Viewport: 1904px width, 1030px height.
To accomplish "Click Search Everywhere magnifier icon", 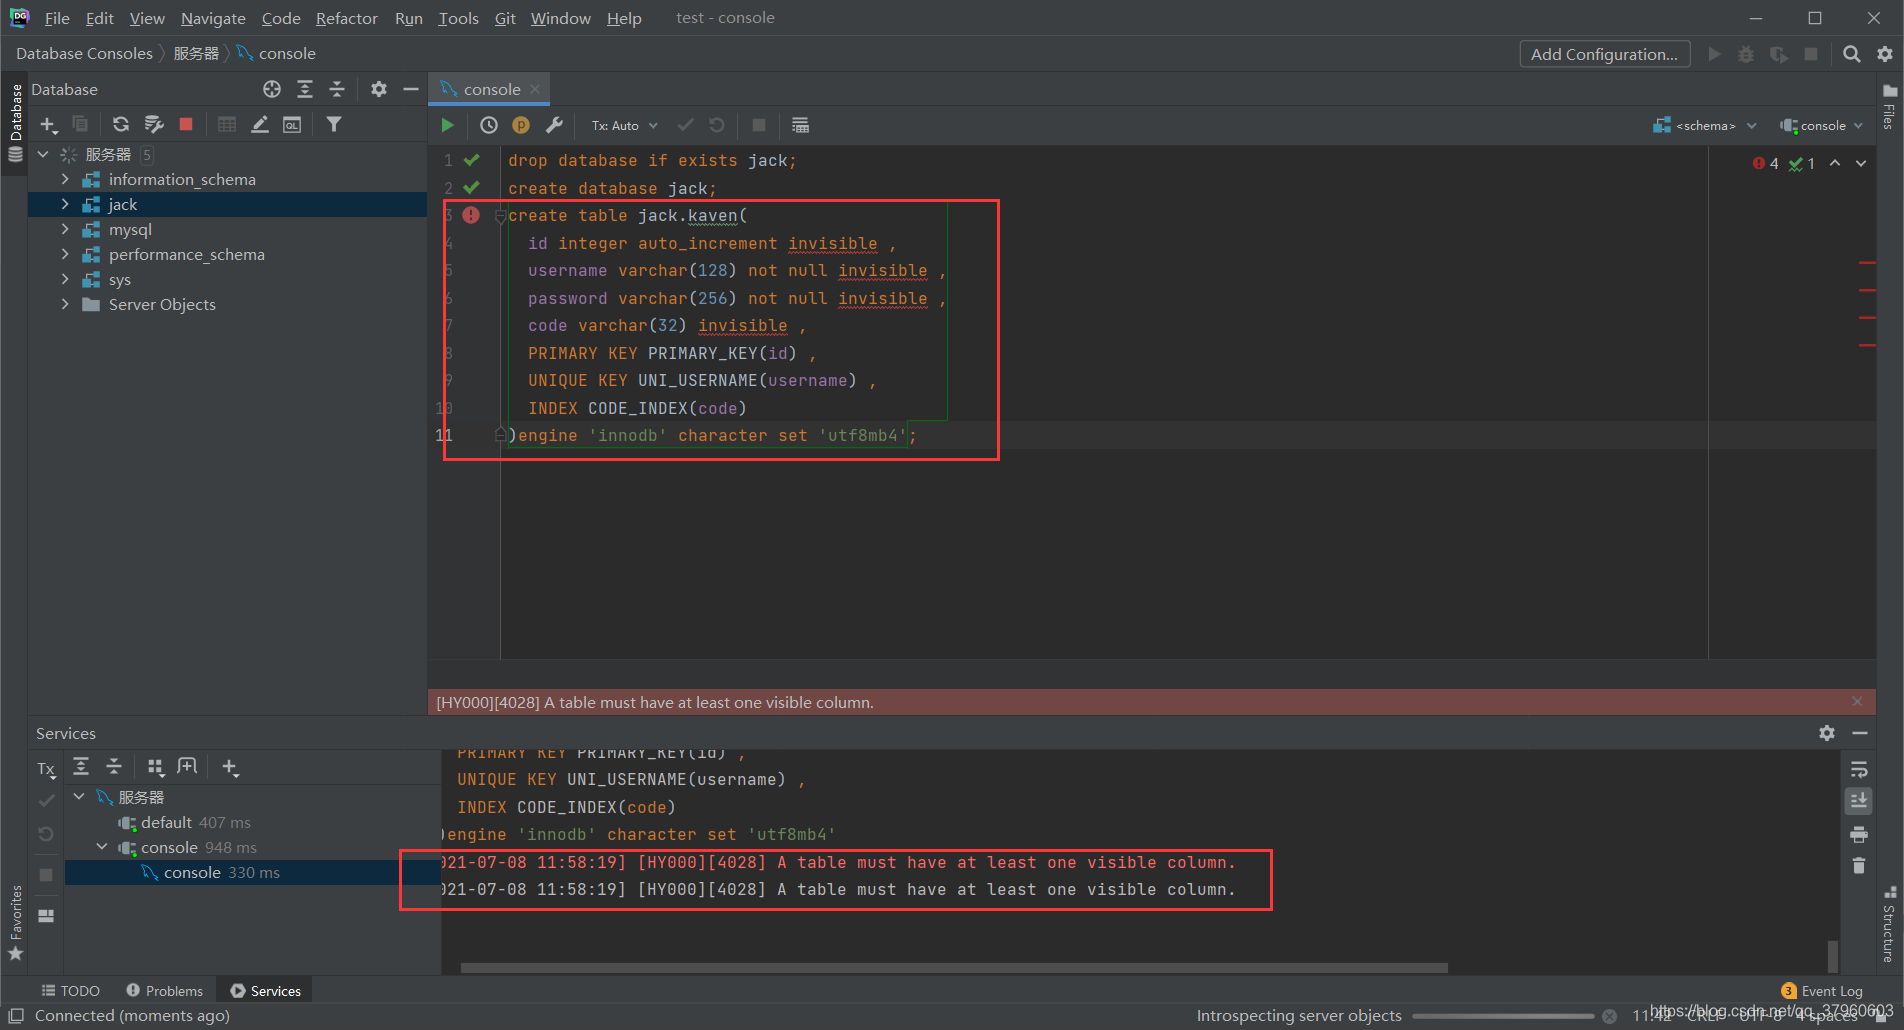I will coord(1852,54).
